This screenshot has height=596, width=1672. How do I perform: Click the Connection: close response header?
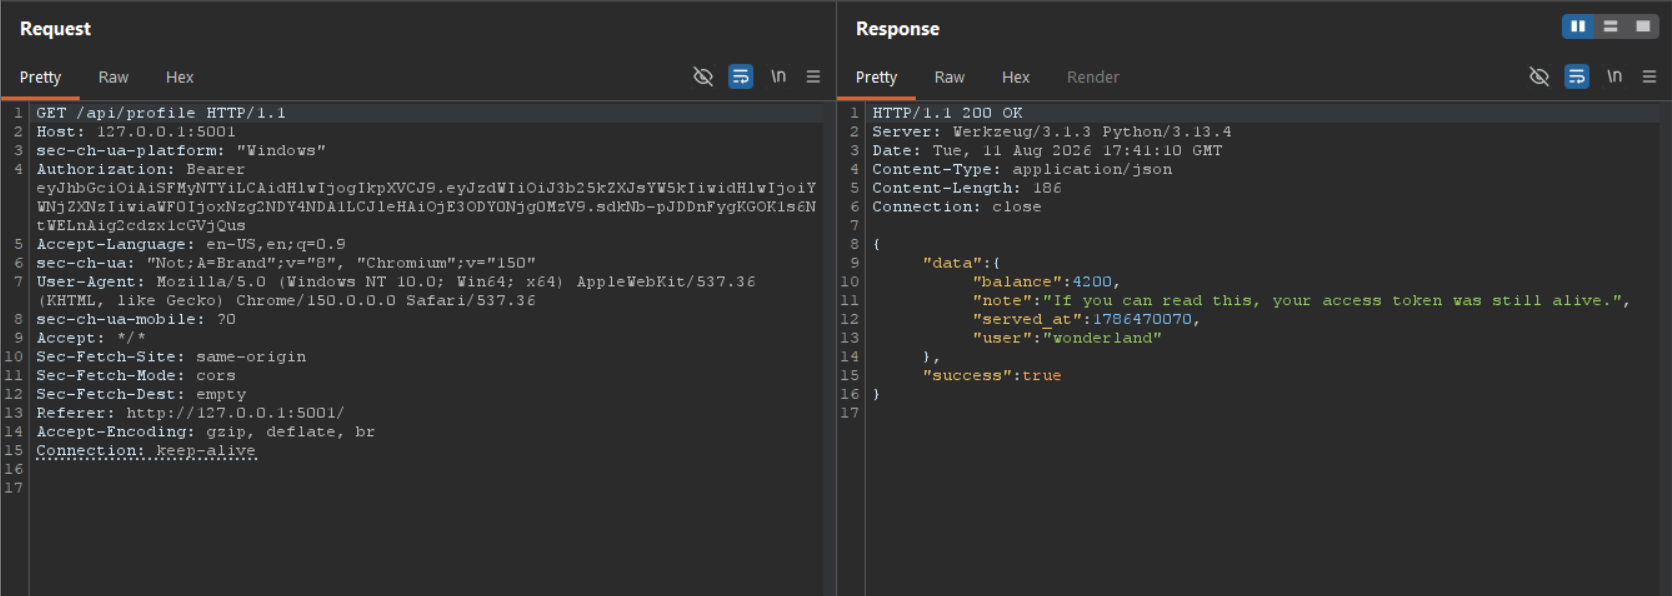[957, 207]
